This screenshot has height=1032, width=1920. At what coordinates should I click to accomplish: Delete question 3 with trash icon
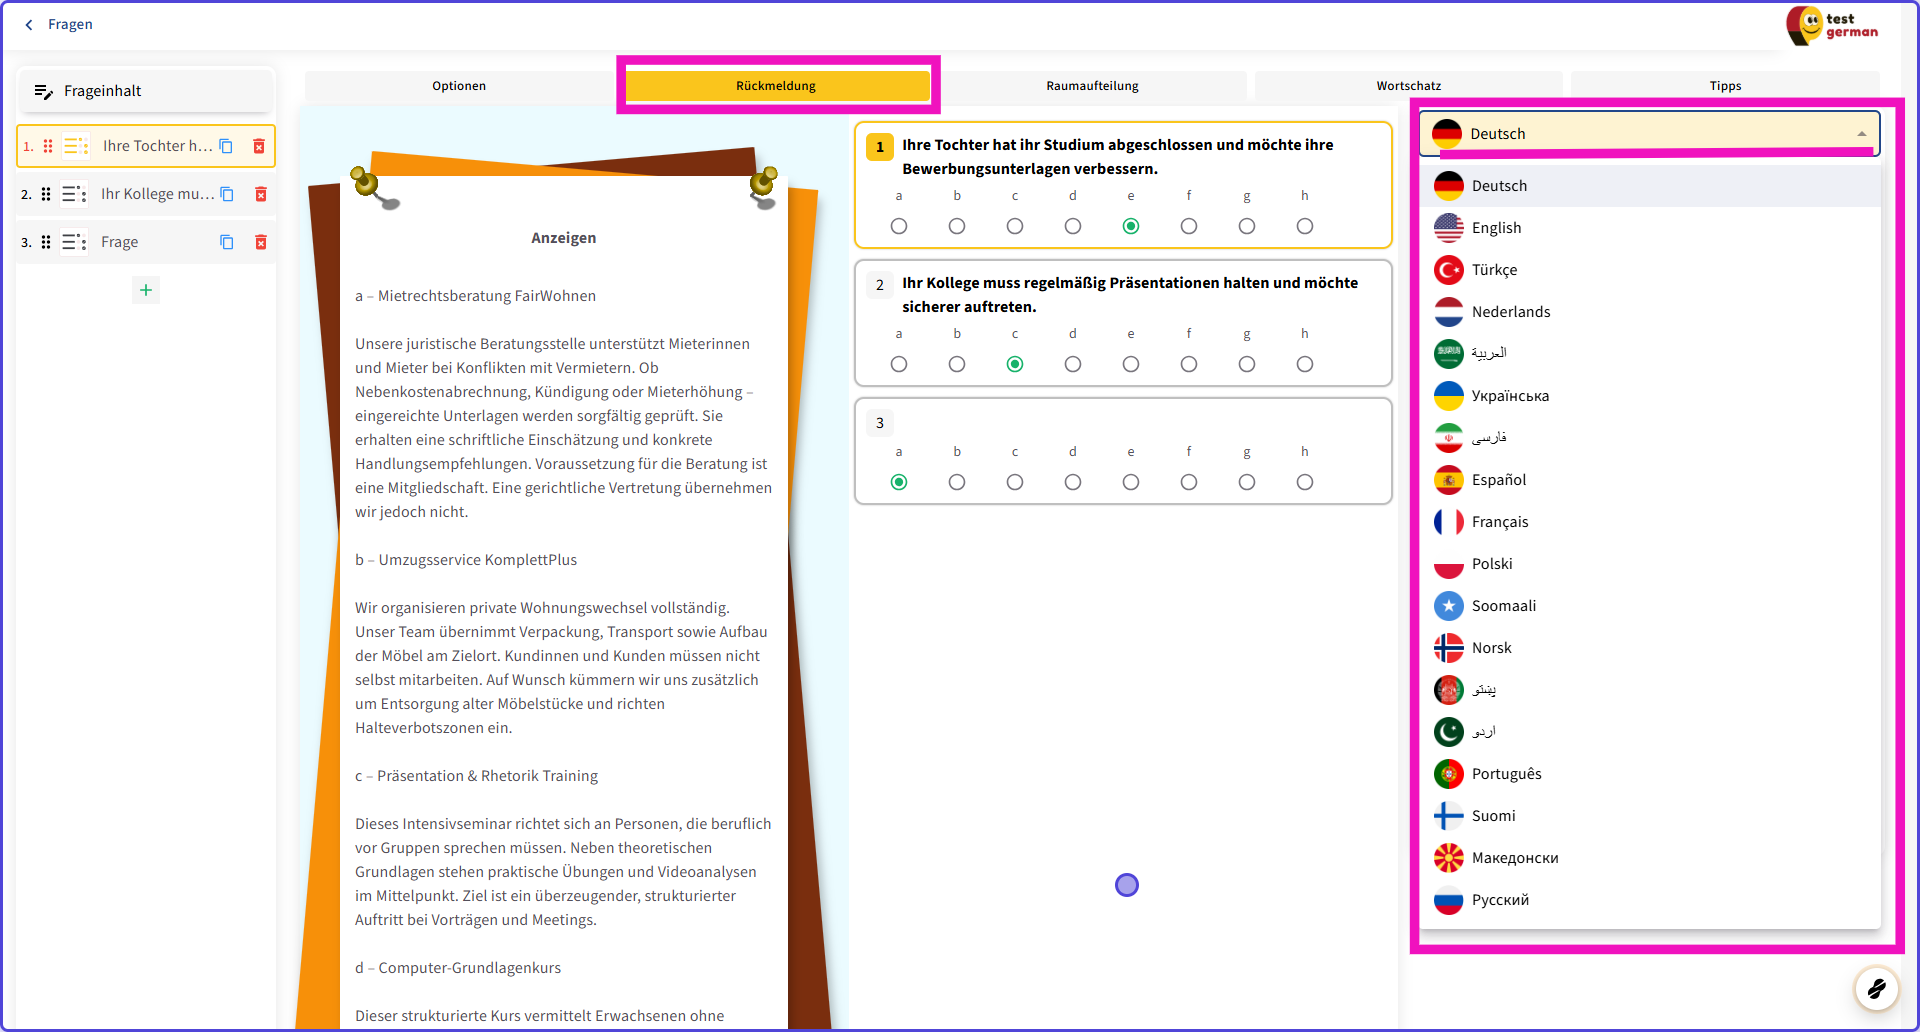[x=261, y=242]
